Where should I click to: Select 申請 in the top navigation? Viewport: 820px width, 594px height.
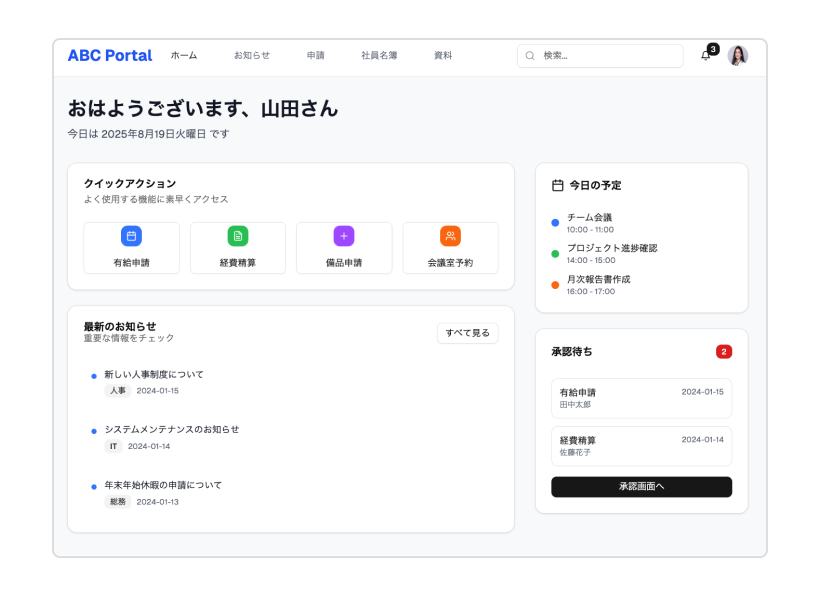(x=316, y=56)
